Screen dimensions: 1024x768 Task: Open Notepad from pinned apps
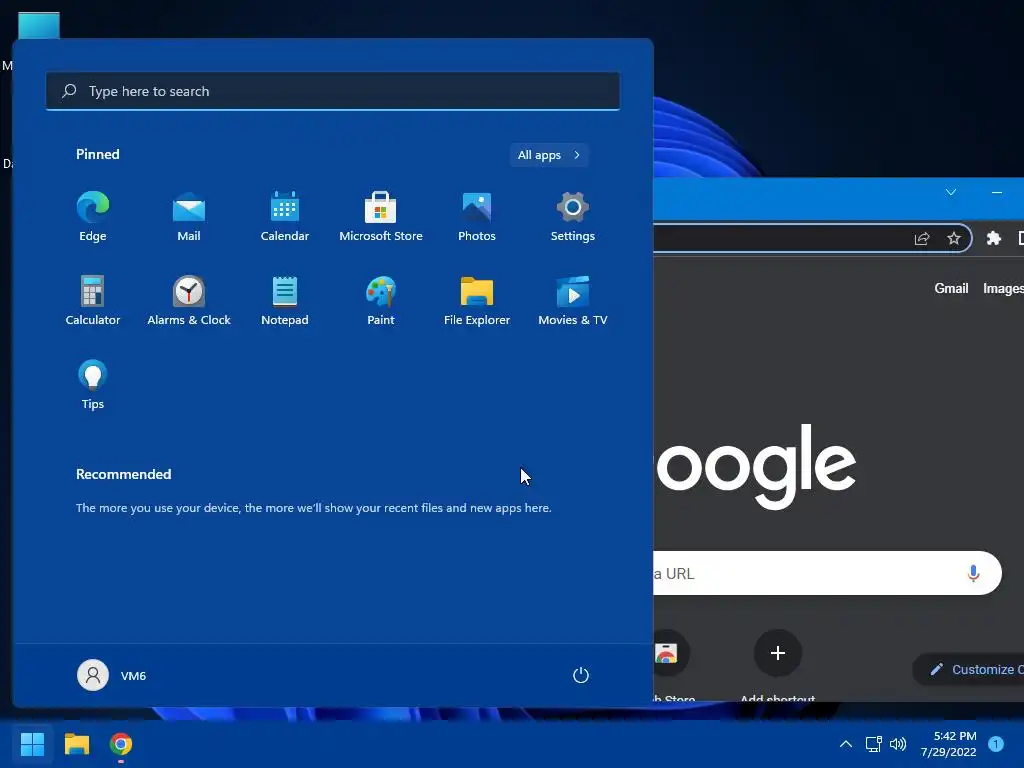click(x=285, y=300)
